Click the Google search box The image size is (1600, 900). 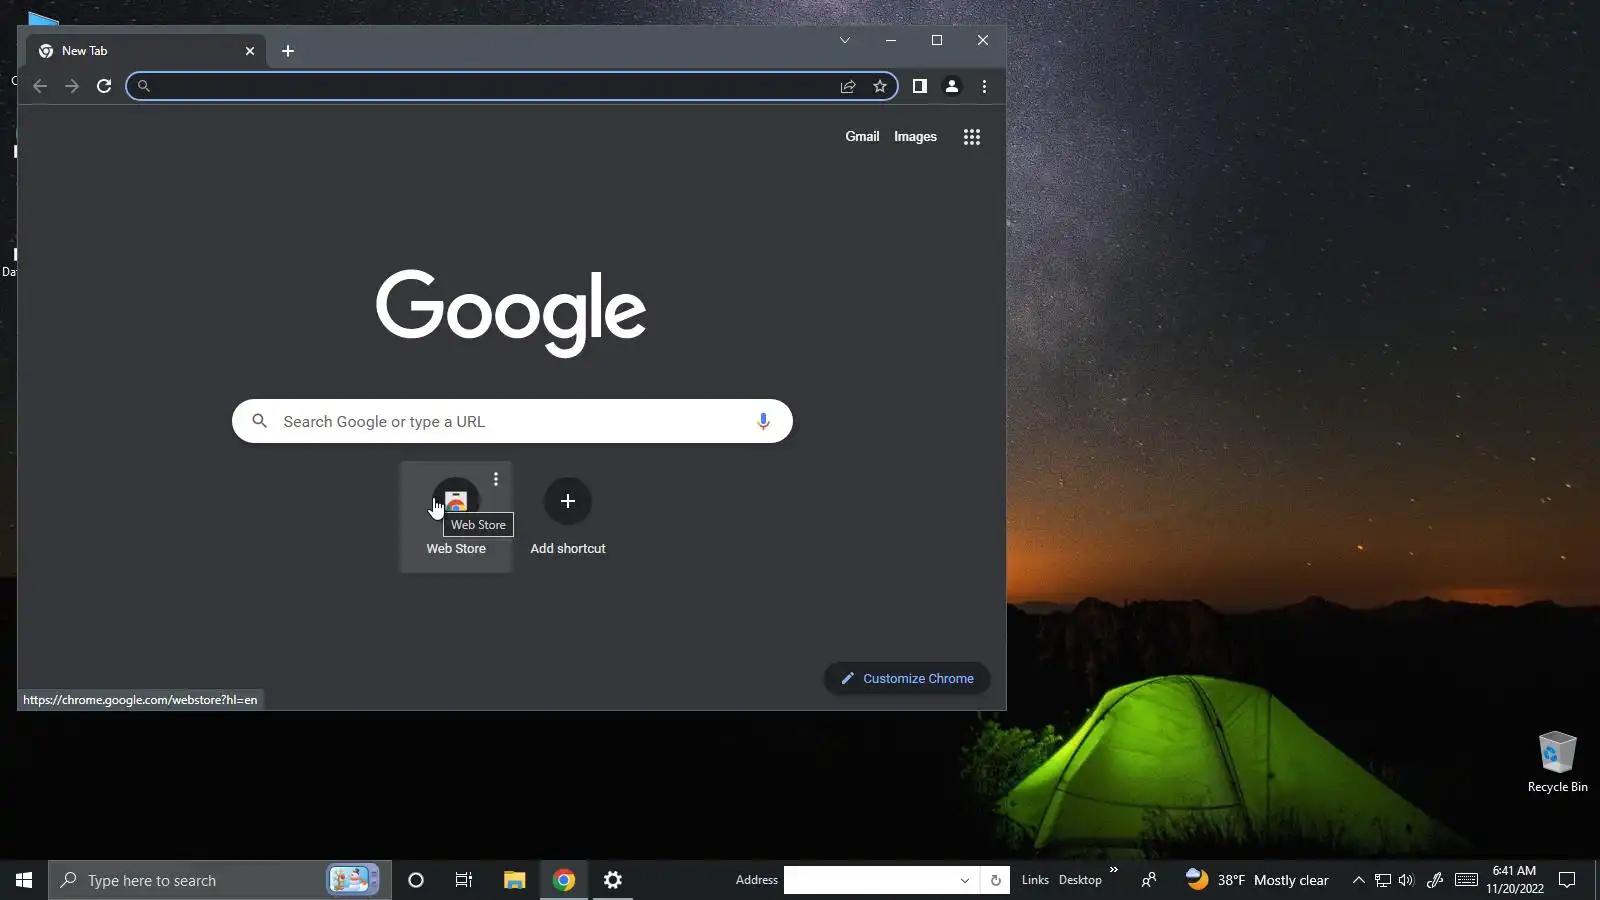(x=512, y=421)
